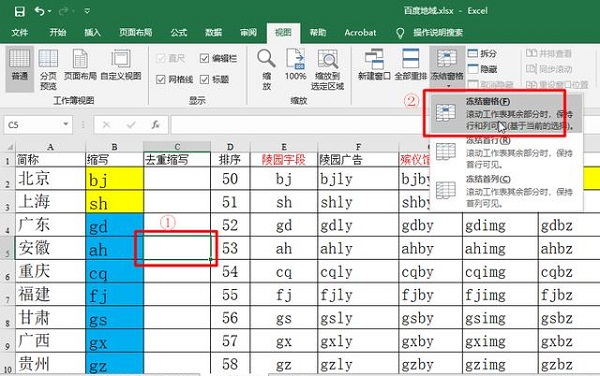This screenshot has width=600, height=376.
Task: Click the 拆分 split button
Action: [482, 54]
